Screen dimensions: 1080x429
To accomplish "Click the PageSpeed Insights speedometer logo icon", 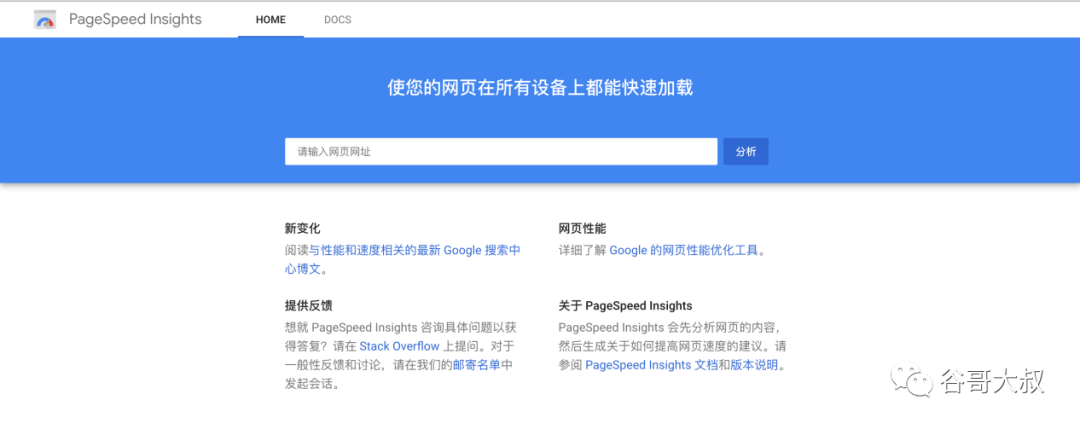I will tap(45, 20).
